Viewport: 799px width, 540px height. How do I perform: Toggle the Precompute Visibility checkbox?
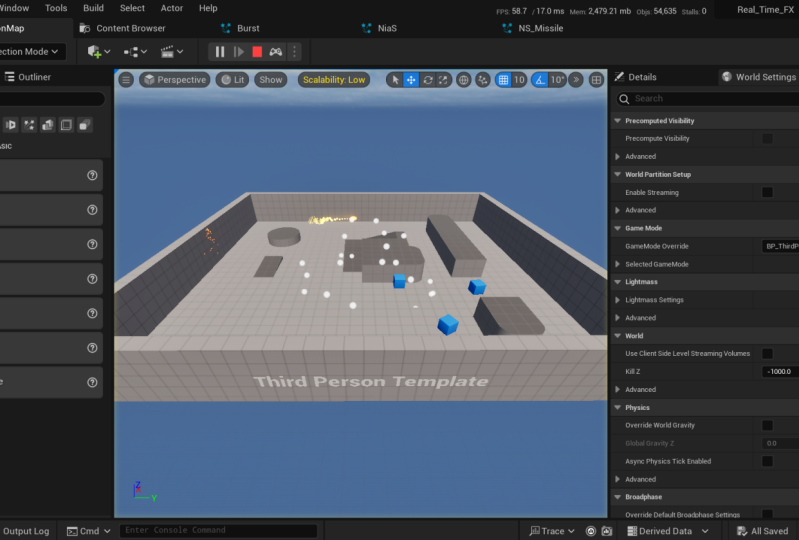pos(767,139)
